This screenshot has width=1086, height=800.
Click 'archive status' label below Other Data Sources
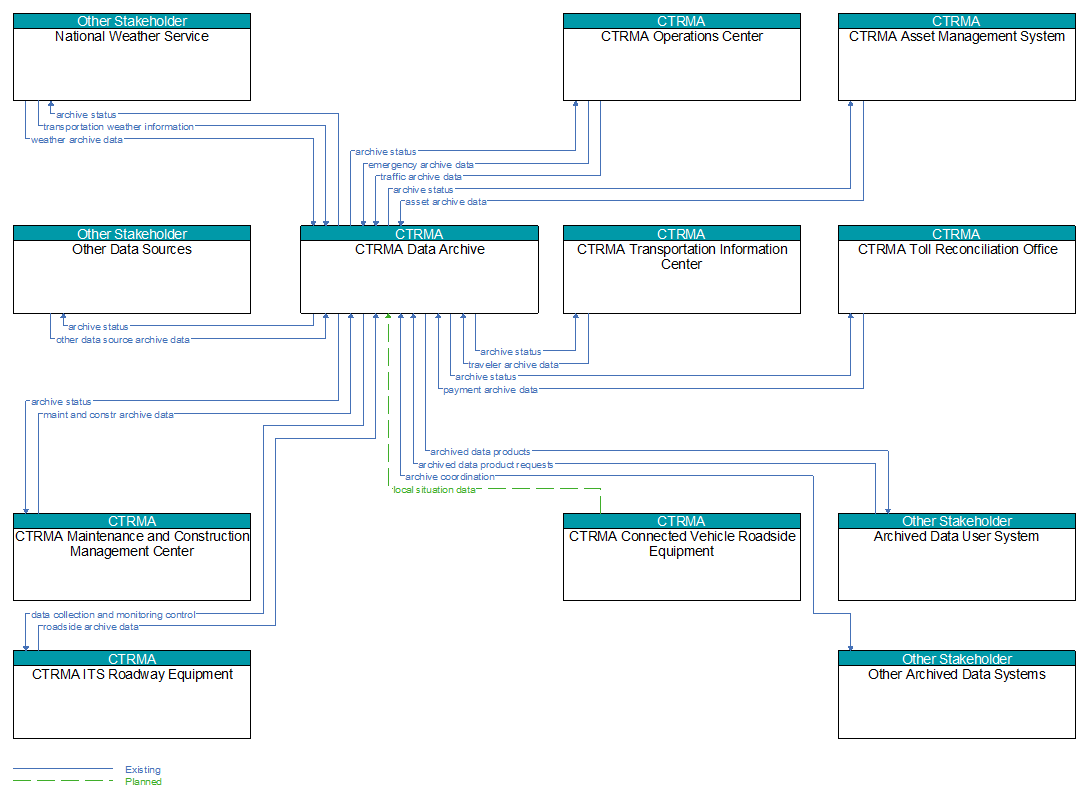98,326
